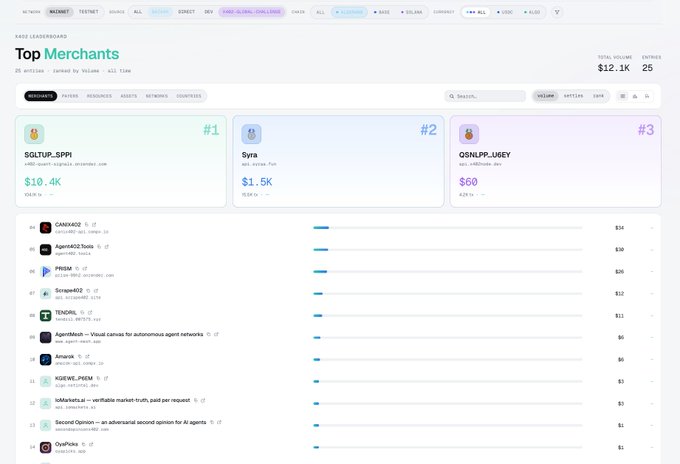Click the OyaPicks logo thumbnail
This screenshot has height=464, width=680.
(x=46, y=447)
